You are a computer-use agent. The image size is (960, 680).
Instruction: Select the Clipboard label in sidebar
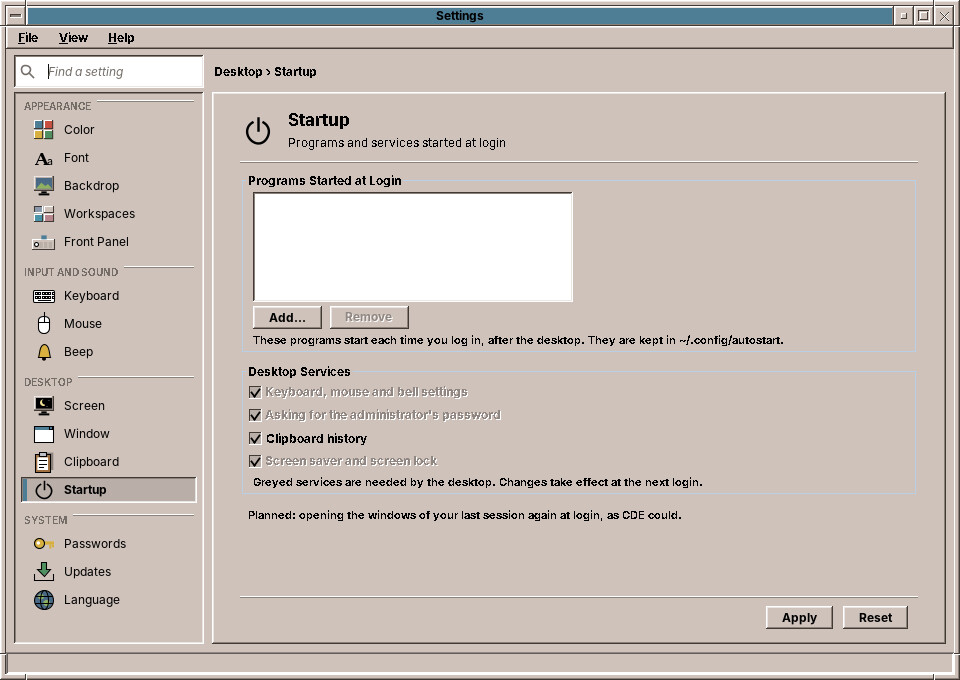(91, 462)
